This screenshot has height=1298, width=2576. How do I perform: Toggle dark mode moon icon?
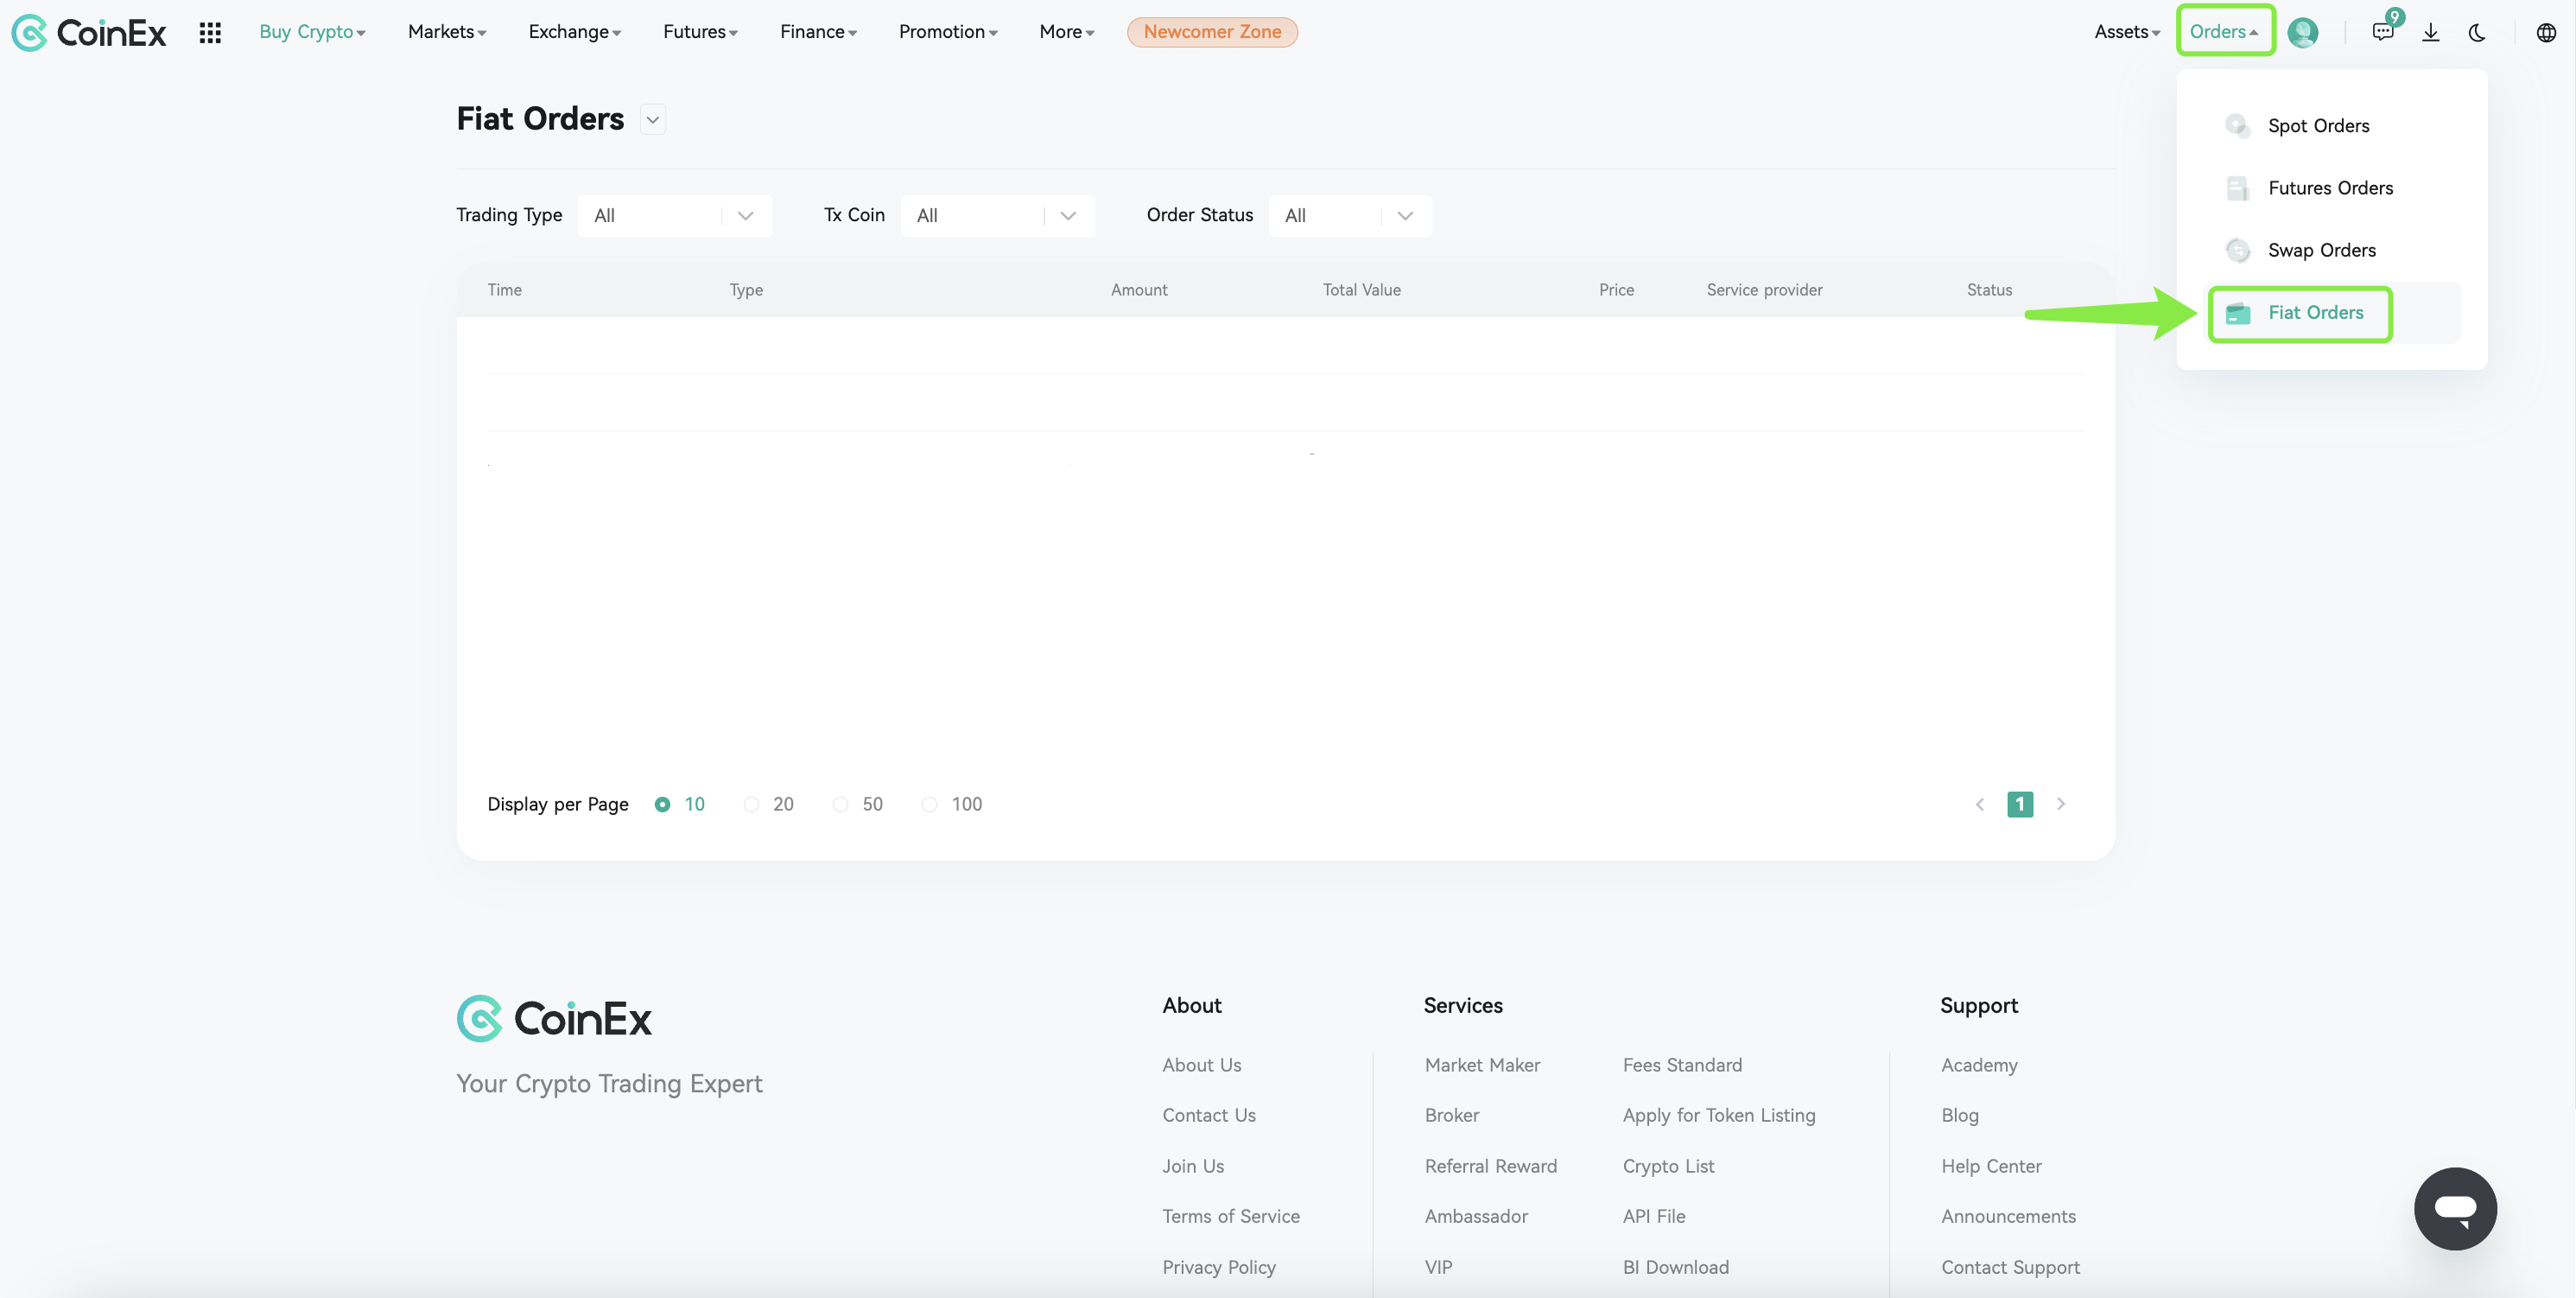click(x=2477, y=32)
